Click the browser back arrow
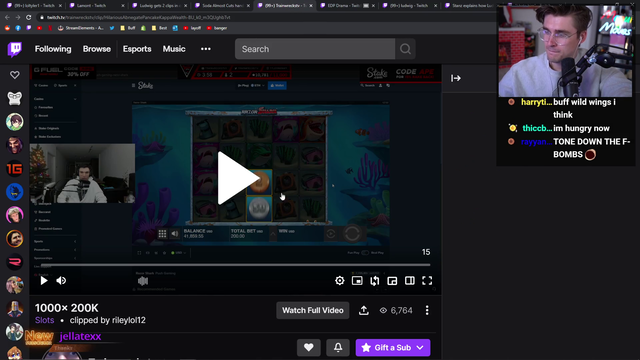The image size is (640, 360). [7, 18]
